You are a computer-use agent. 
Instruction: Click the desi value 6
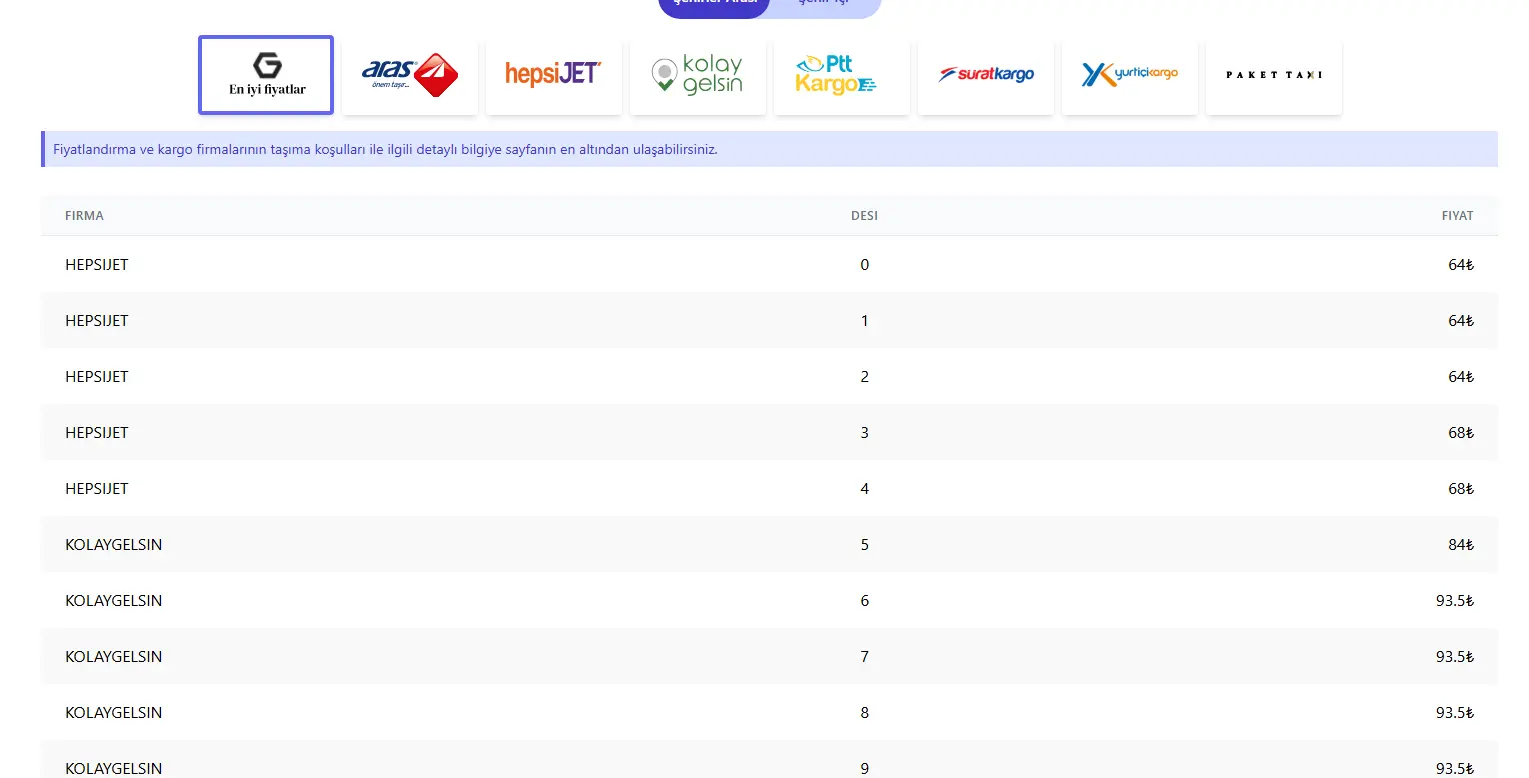[x=865, y=601]
